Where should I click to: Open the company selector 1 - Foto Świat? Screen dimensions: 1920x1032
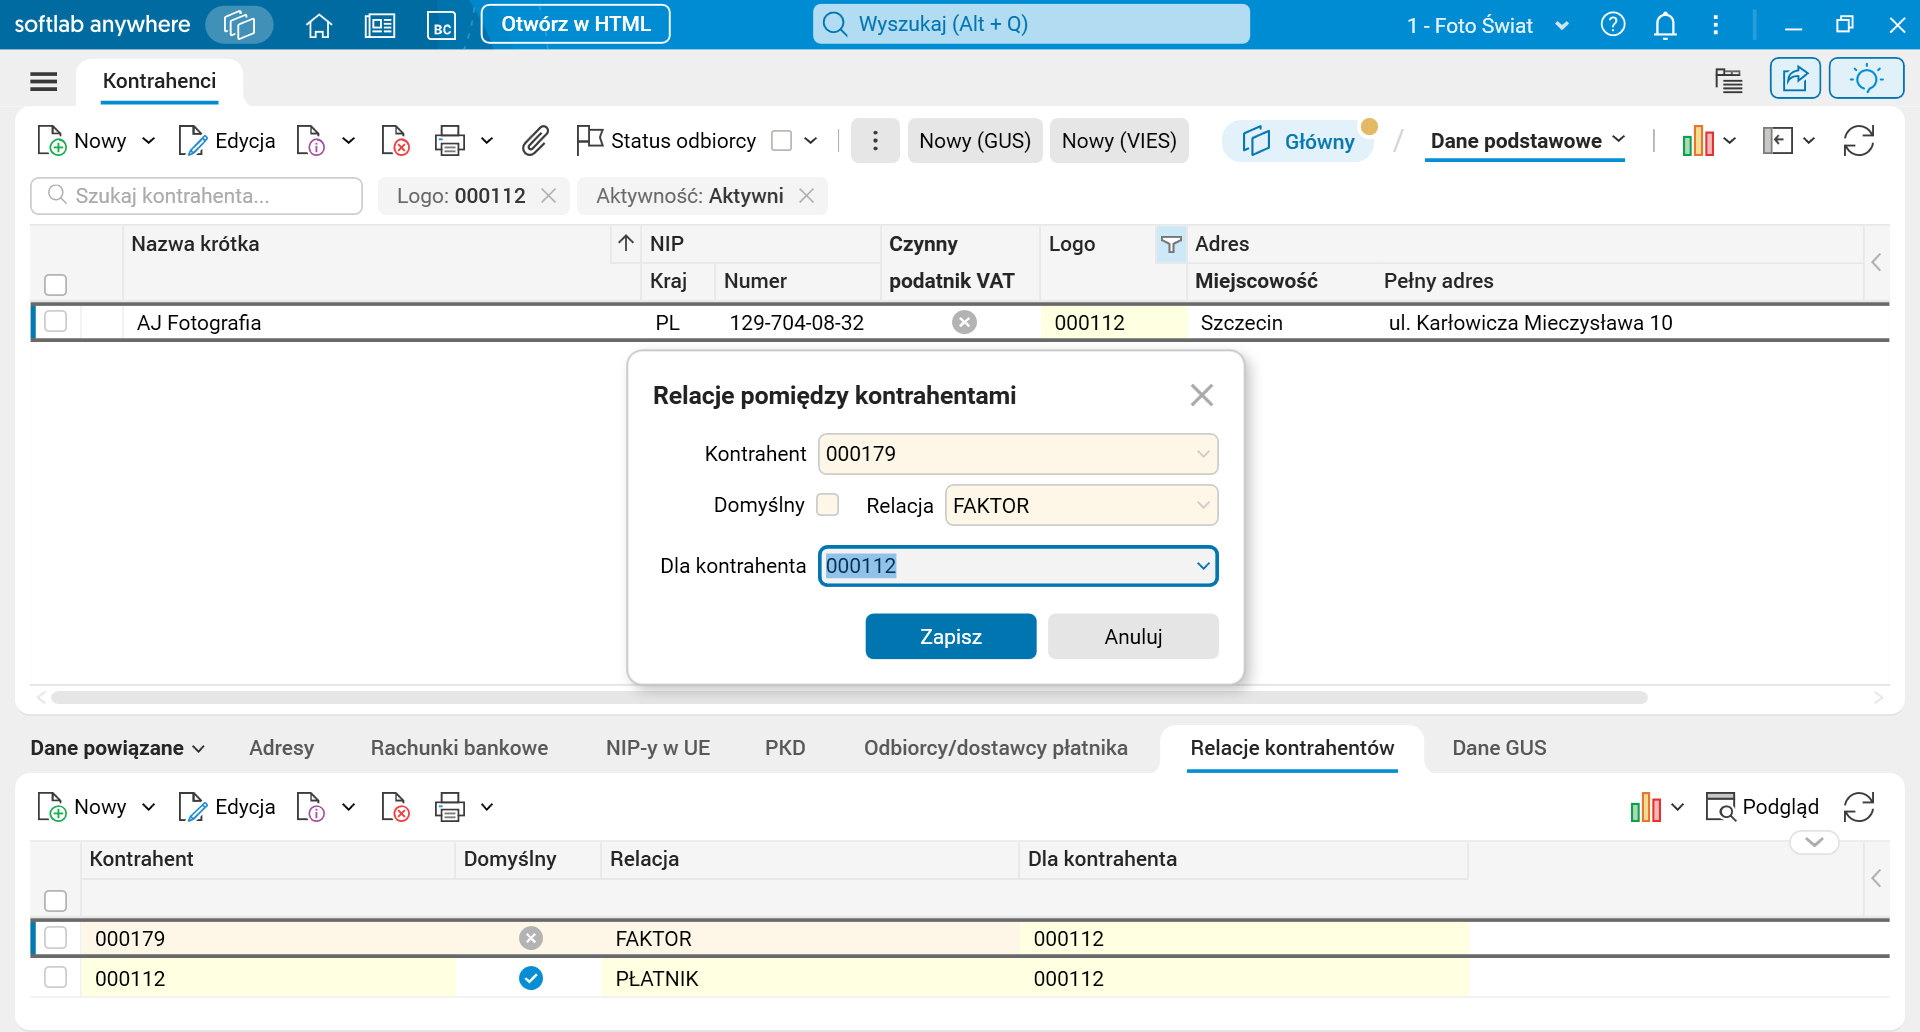(1488, 25)
